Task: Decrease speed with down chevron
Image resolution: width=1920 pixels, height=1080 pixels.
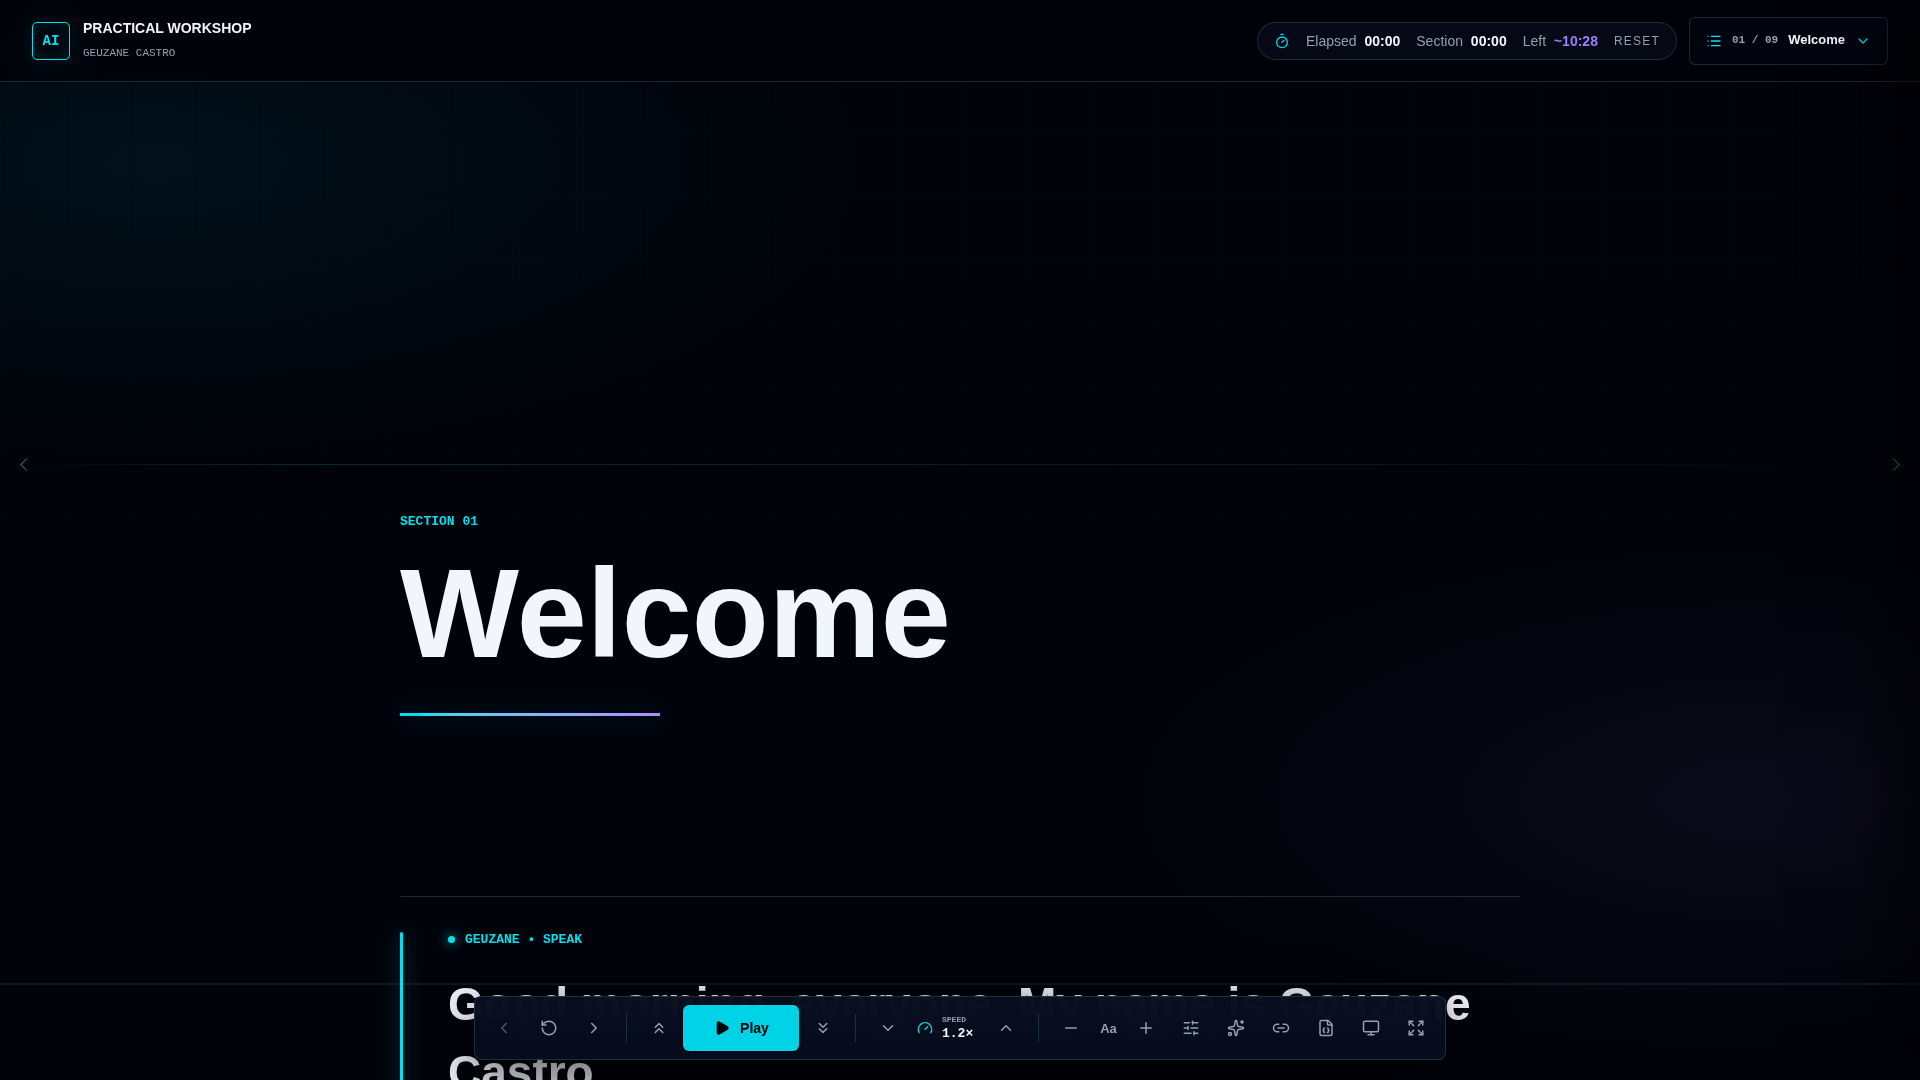Action: pyautogui.click(x=888, y=1028)
